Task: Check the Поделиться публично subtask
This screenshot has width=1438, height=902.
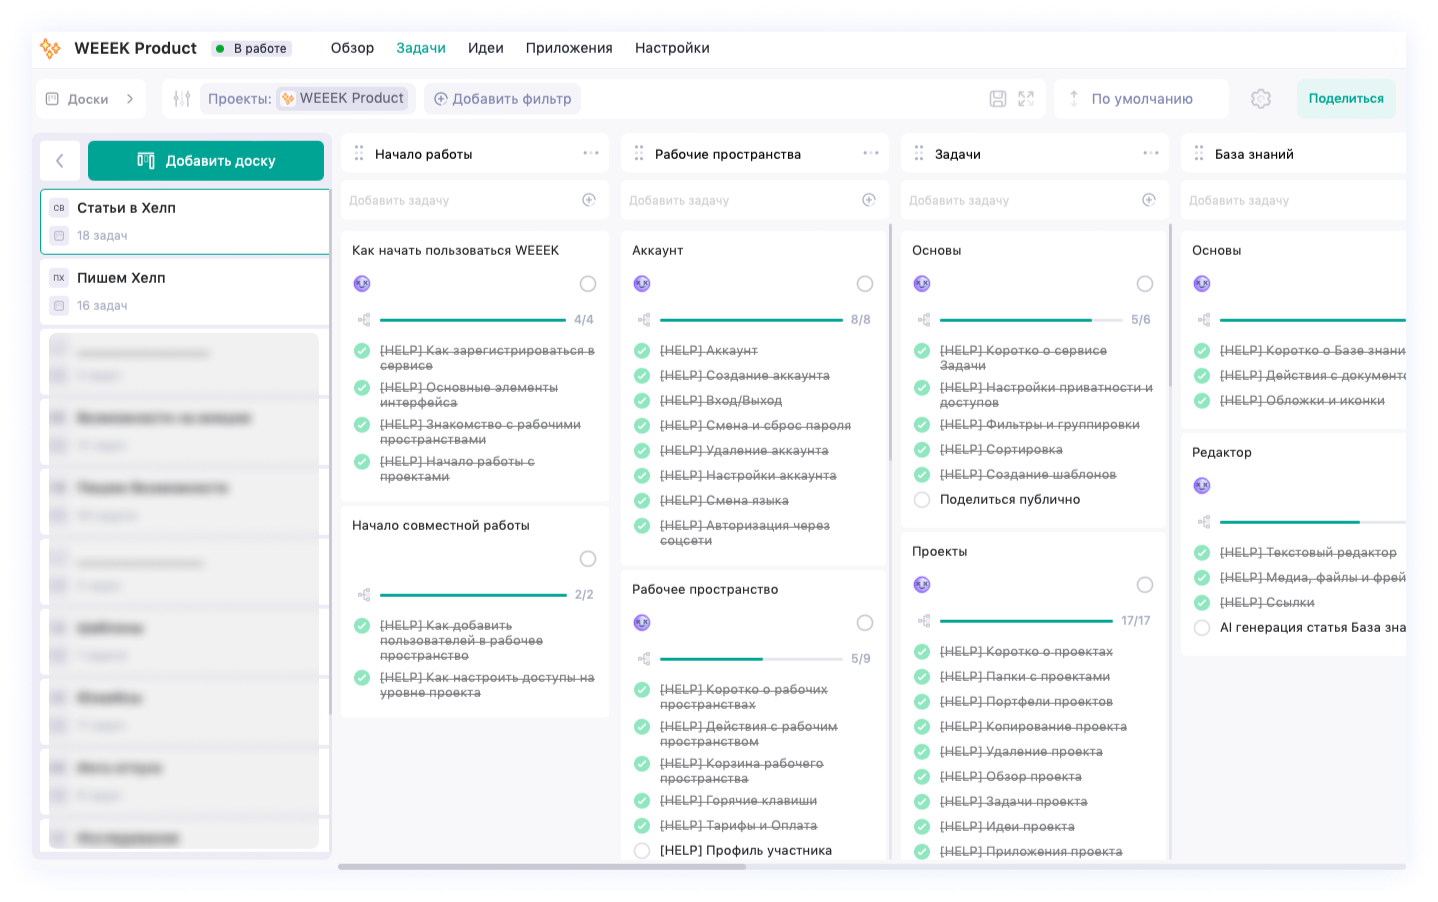Action: click(922, 500)
